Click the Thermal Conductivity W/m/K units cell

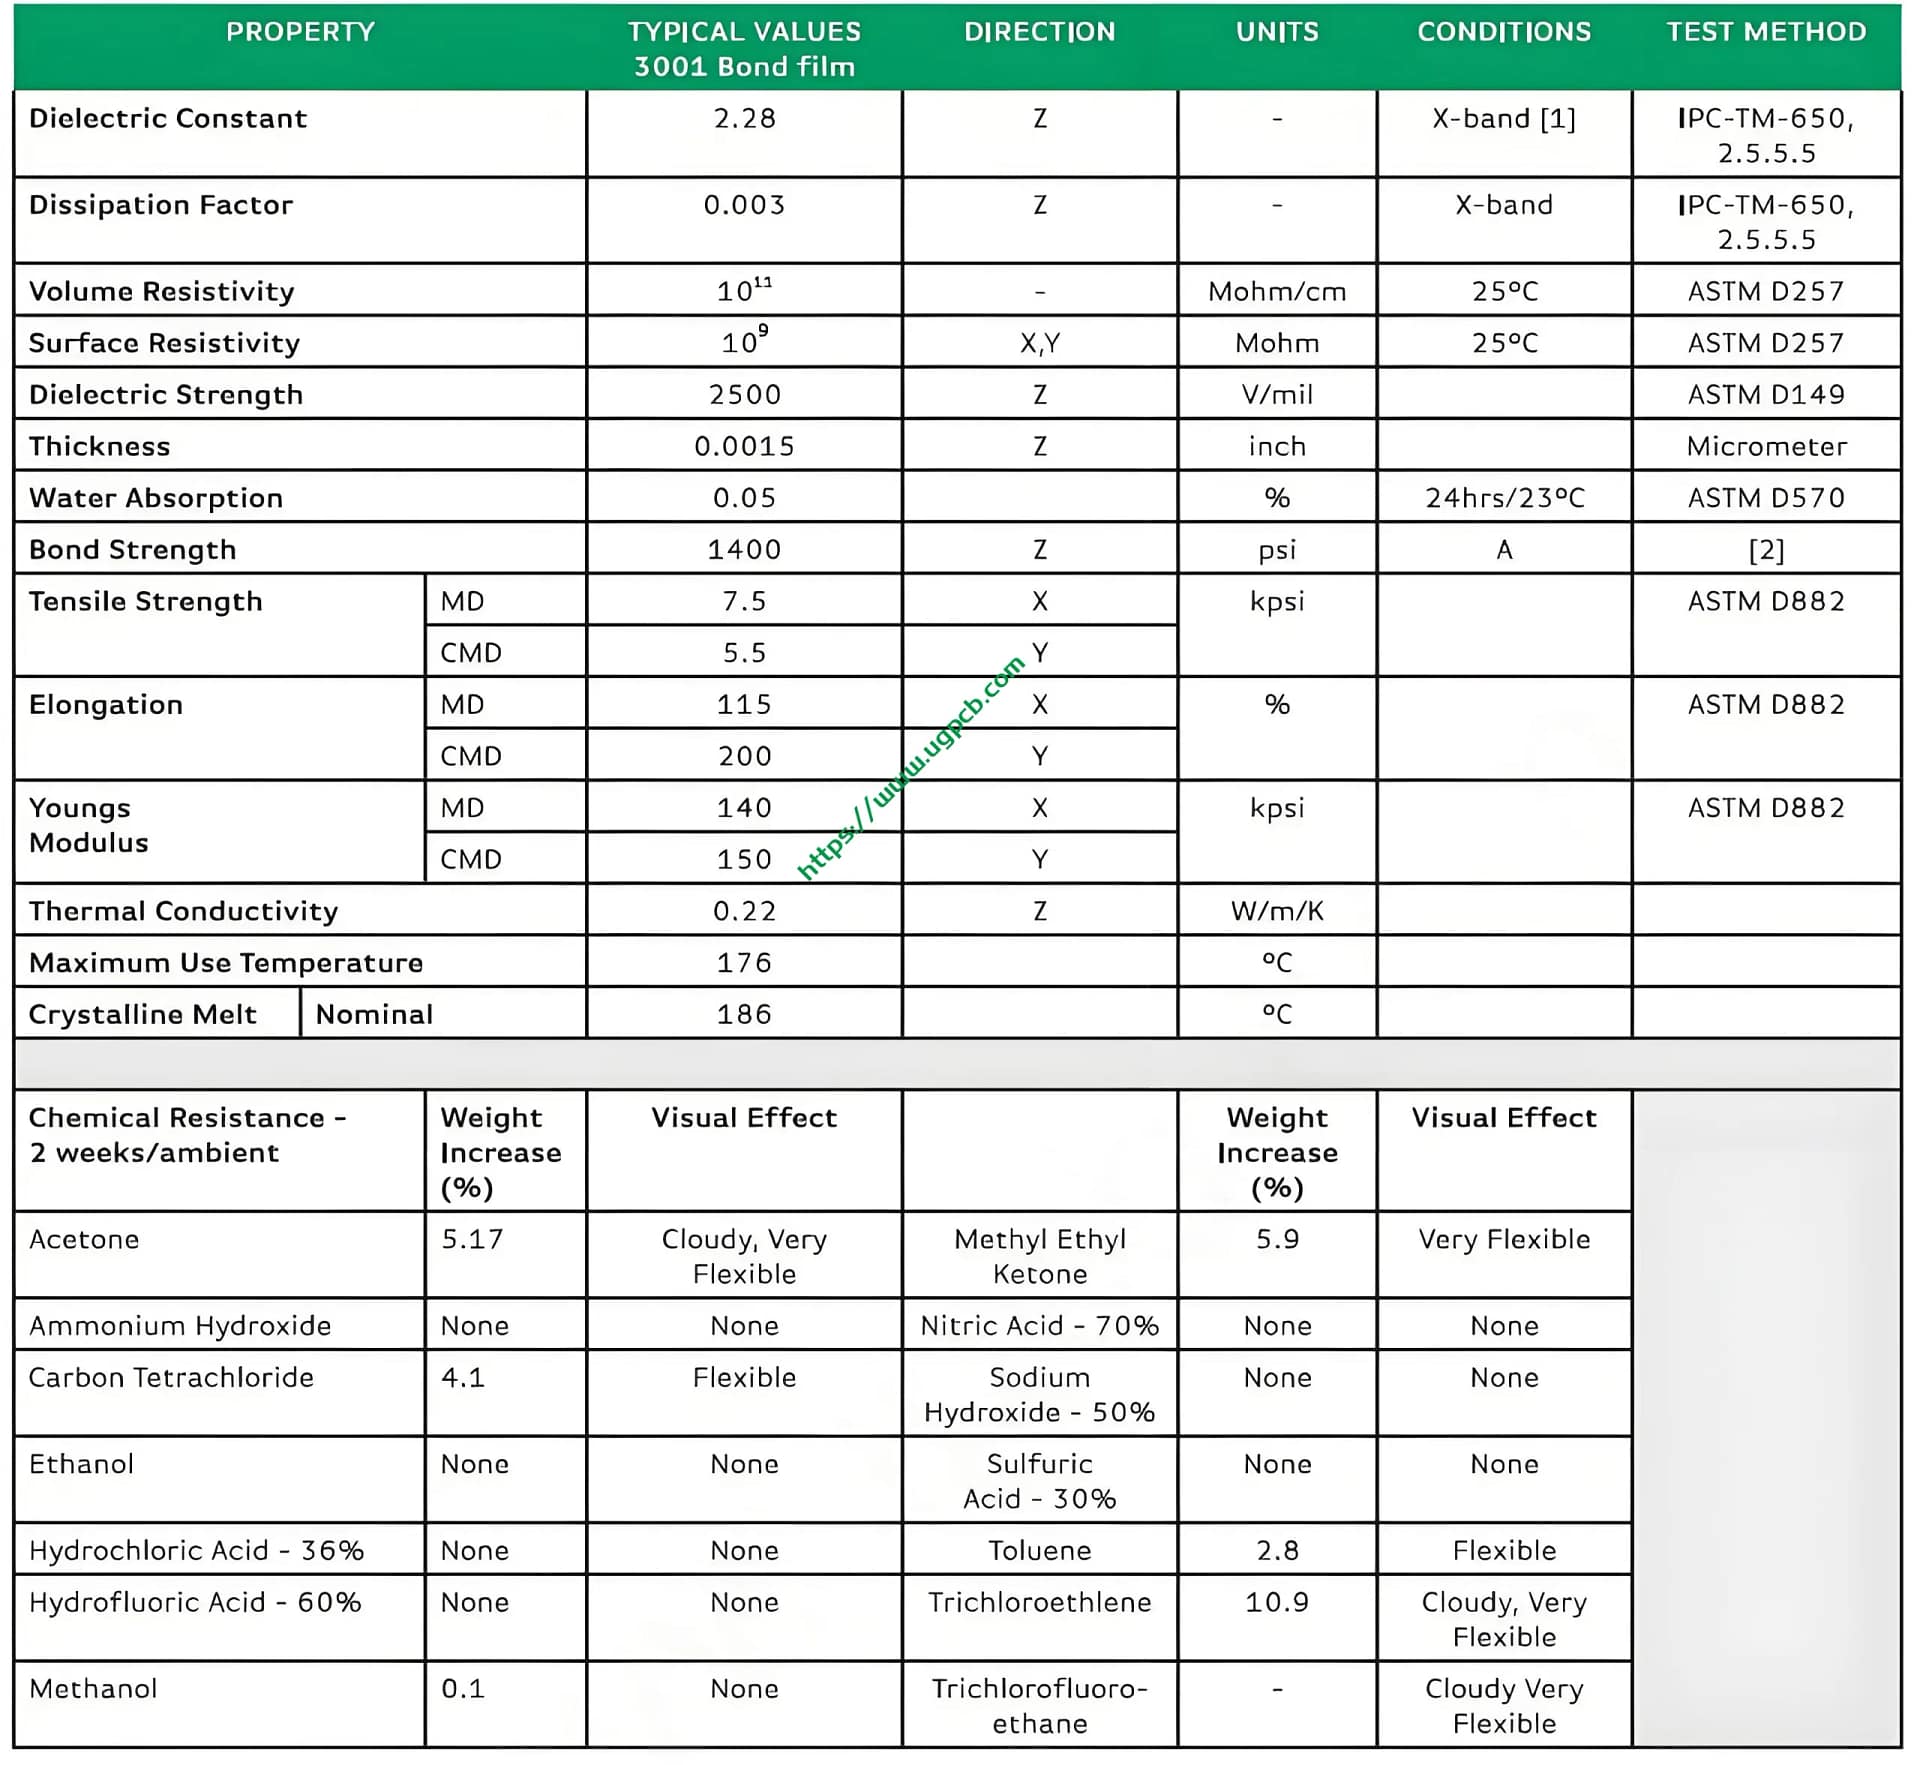click(1277, 911)
